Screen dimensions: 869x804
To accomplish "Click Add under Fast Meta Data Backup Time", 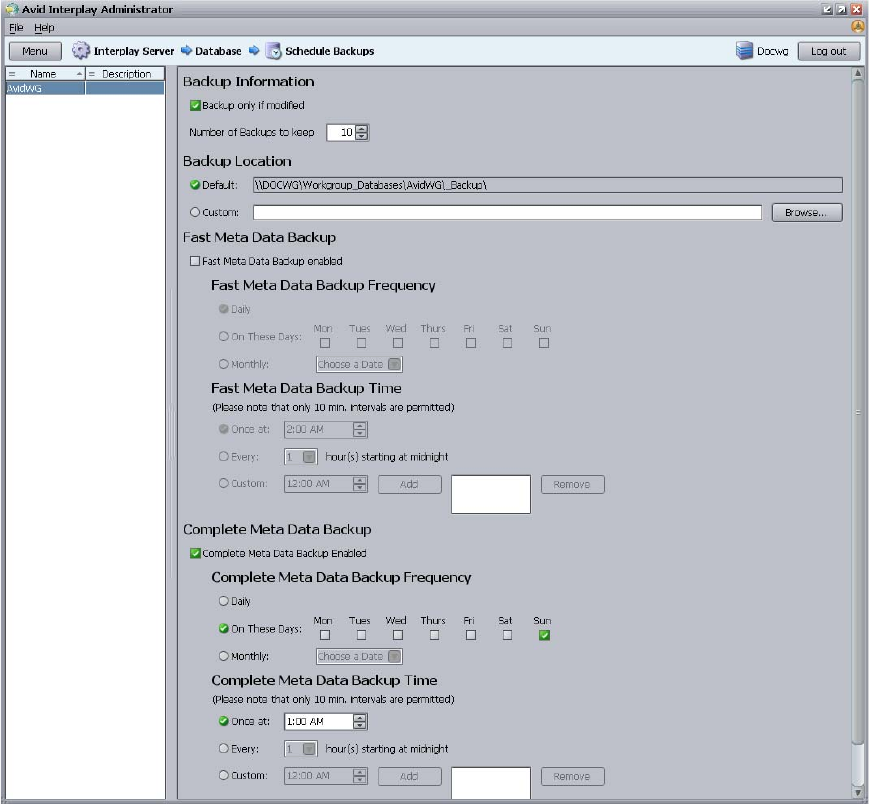I will coord(410,484).
